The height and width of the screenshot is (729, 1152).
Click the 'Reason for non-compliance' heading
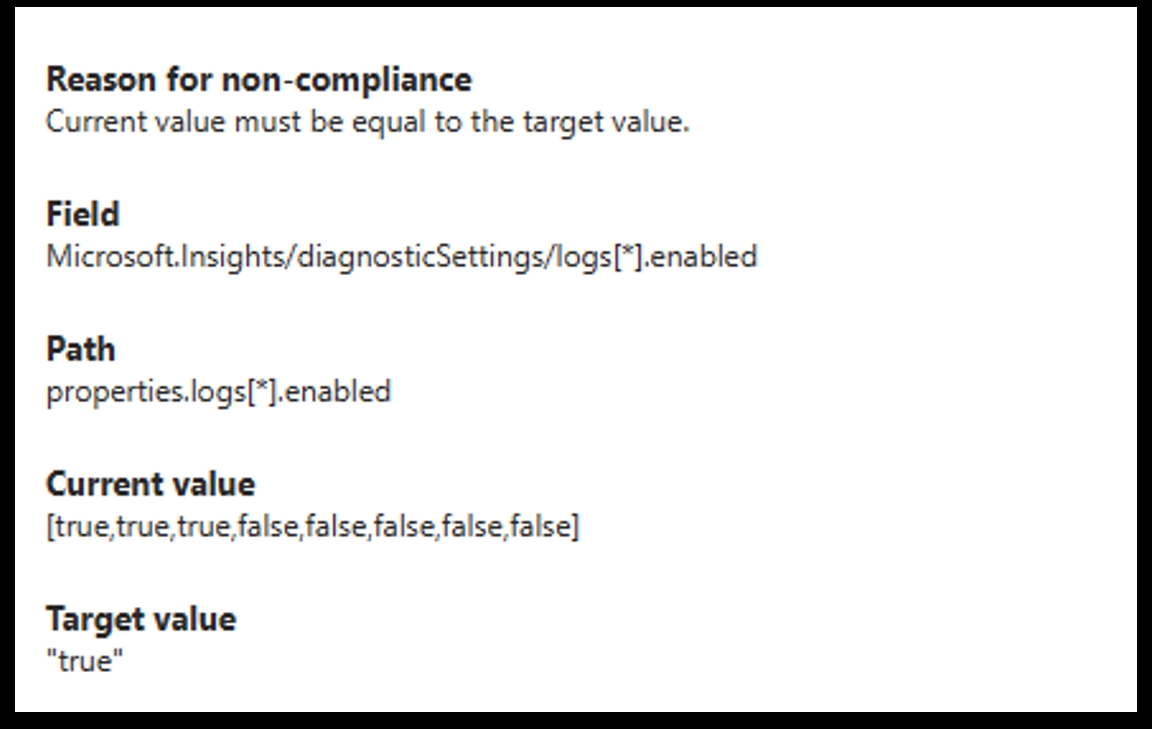coord(259,78)
